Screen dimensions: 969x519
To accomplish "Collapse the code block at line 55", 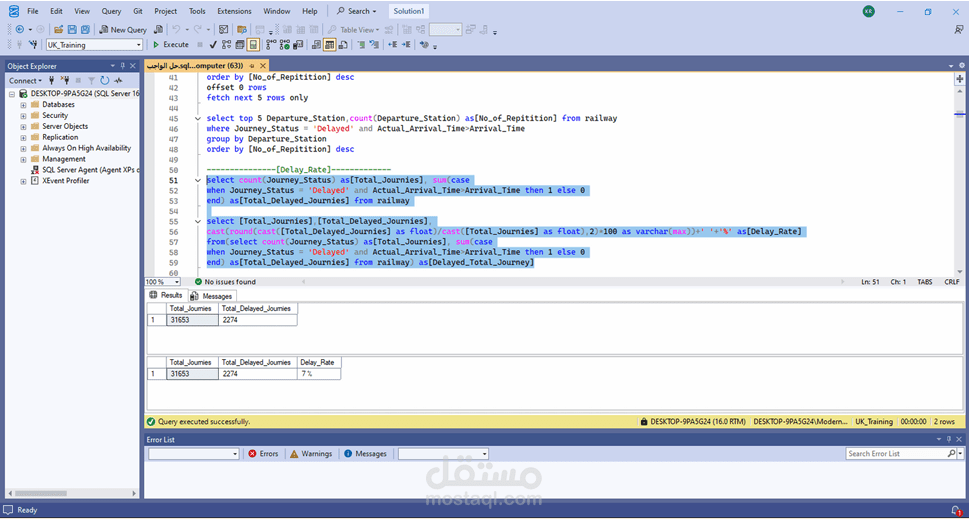I will [197, 221].
